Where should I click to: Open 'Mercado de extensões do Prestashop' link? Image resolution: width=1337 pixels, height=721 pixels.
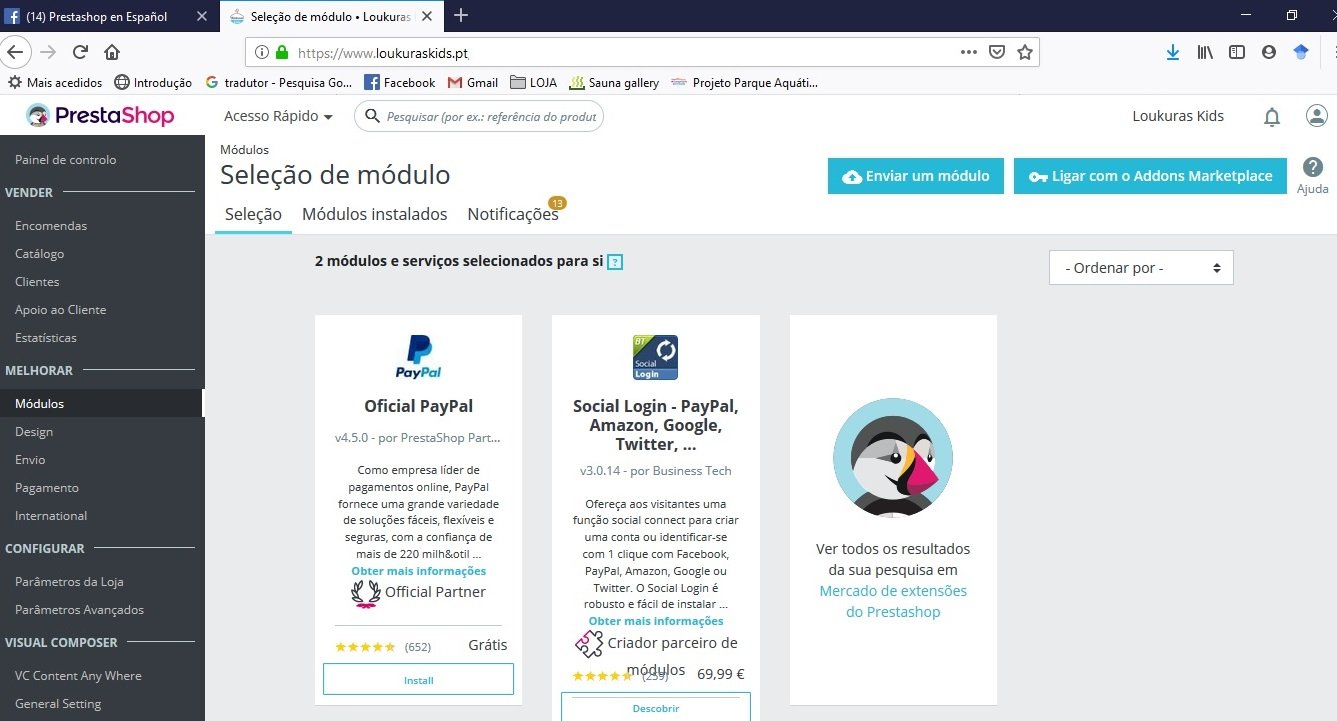pos(893,601)
